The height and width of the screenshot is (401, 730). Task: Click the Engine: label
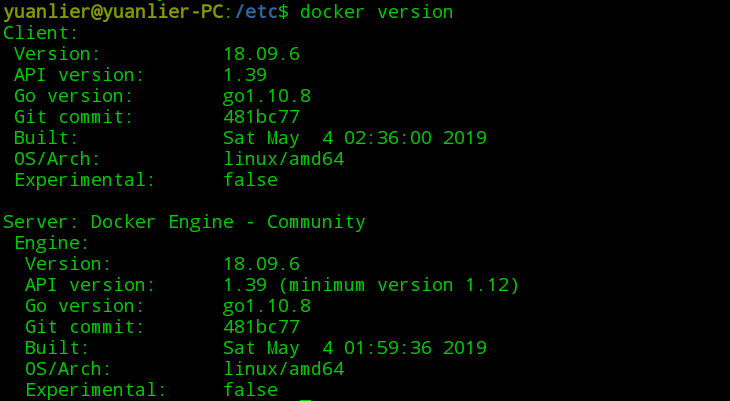[x=52, y=243]
